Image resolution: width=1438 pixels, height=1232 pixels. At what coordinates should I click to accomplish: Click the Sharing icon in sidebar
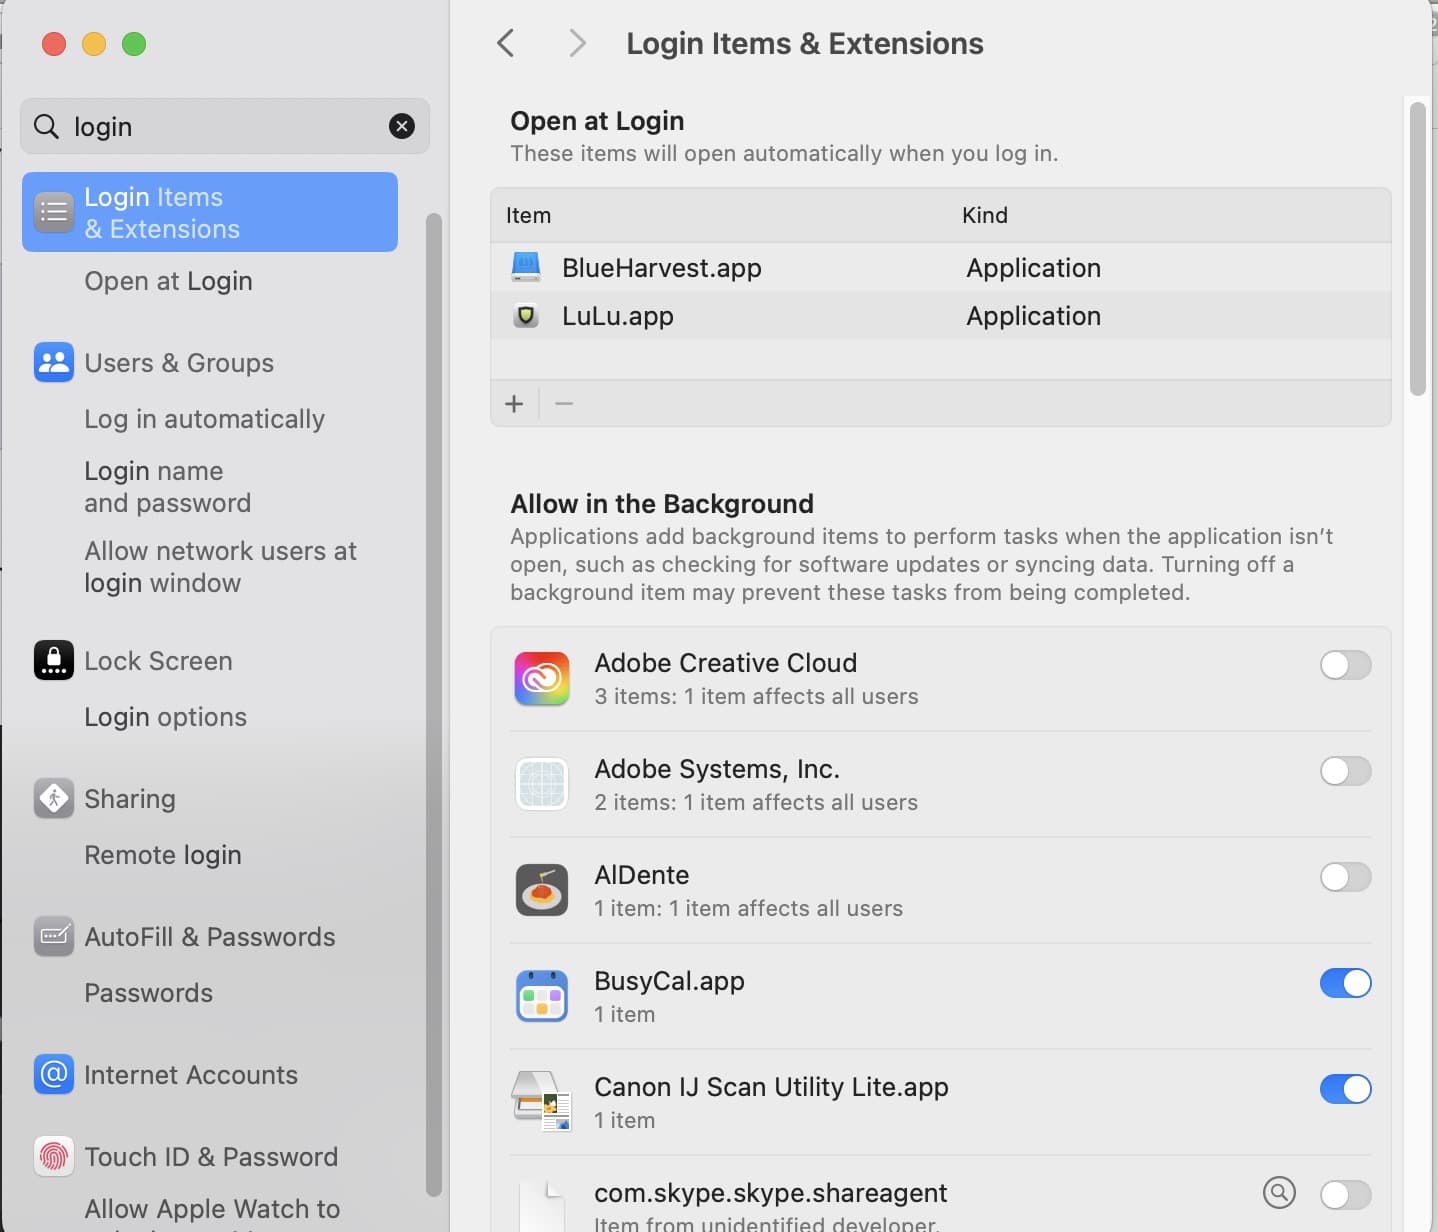tap(54, 798)
